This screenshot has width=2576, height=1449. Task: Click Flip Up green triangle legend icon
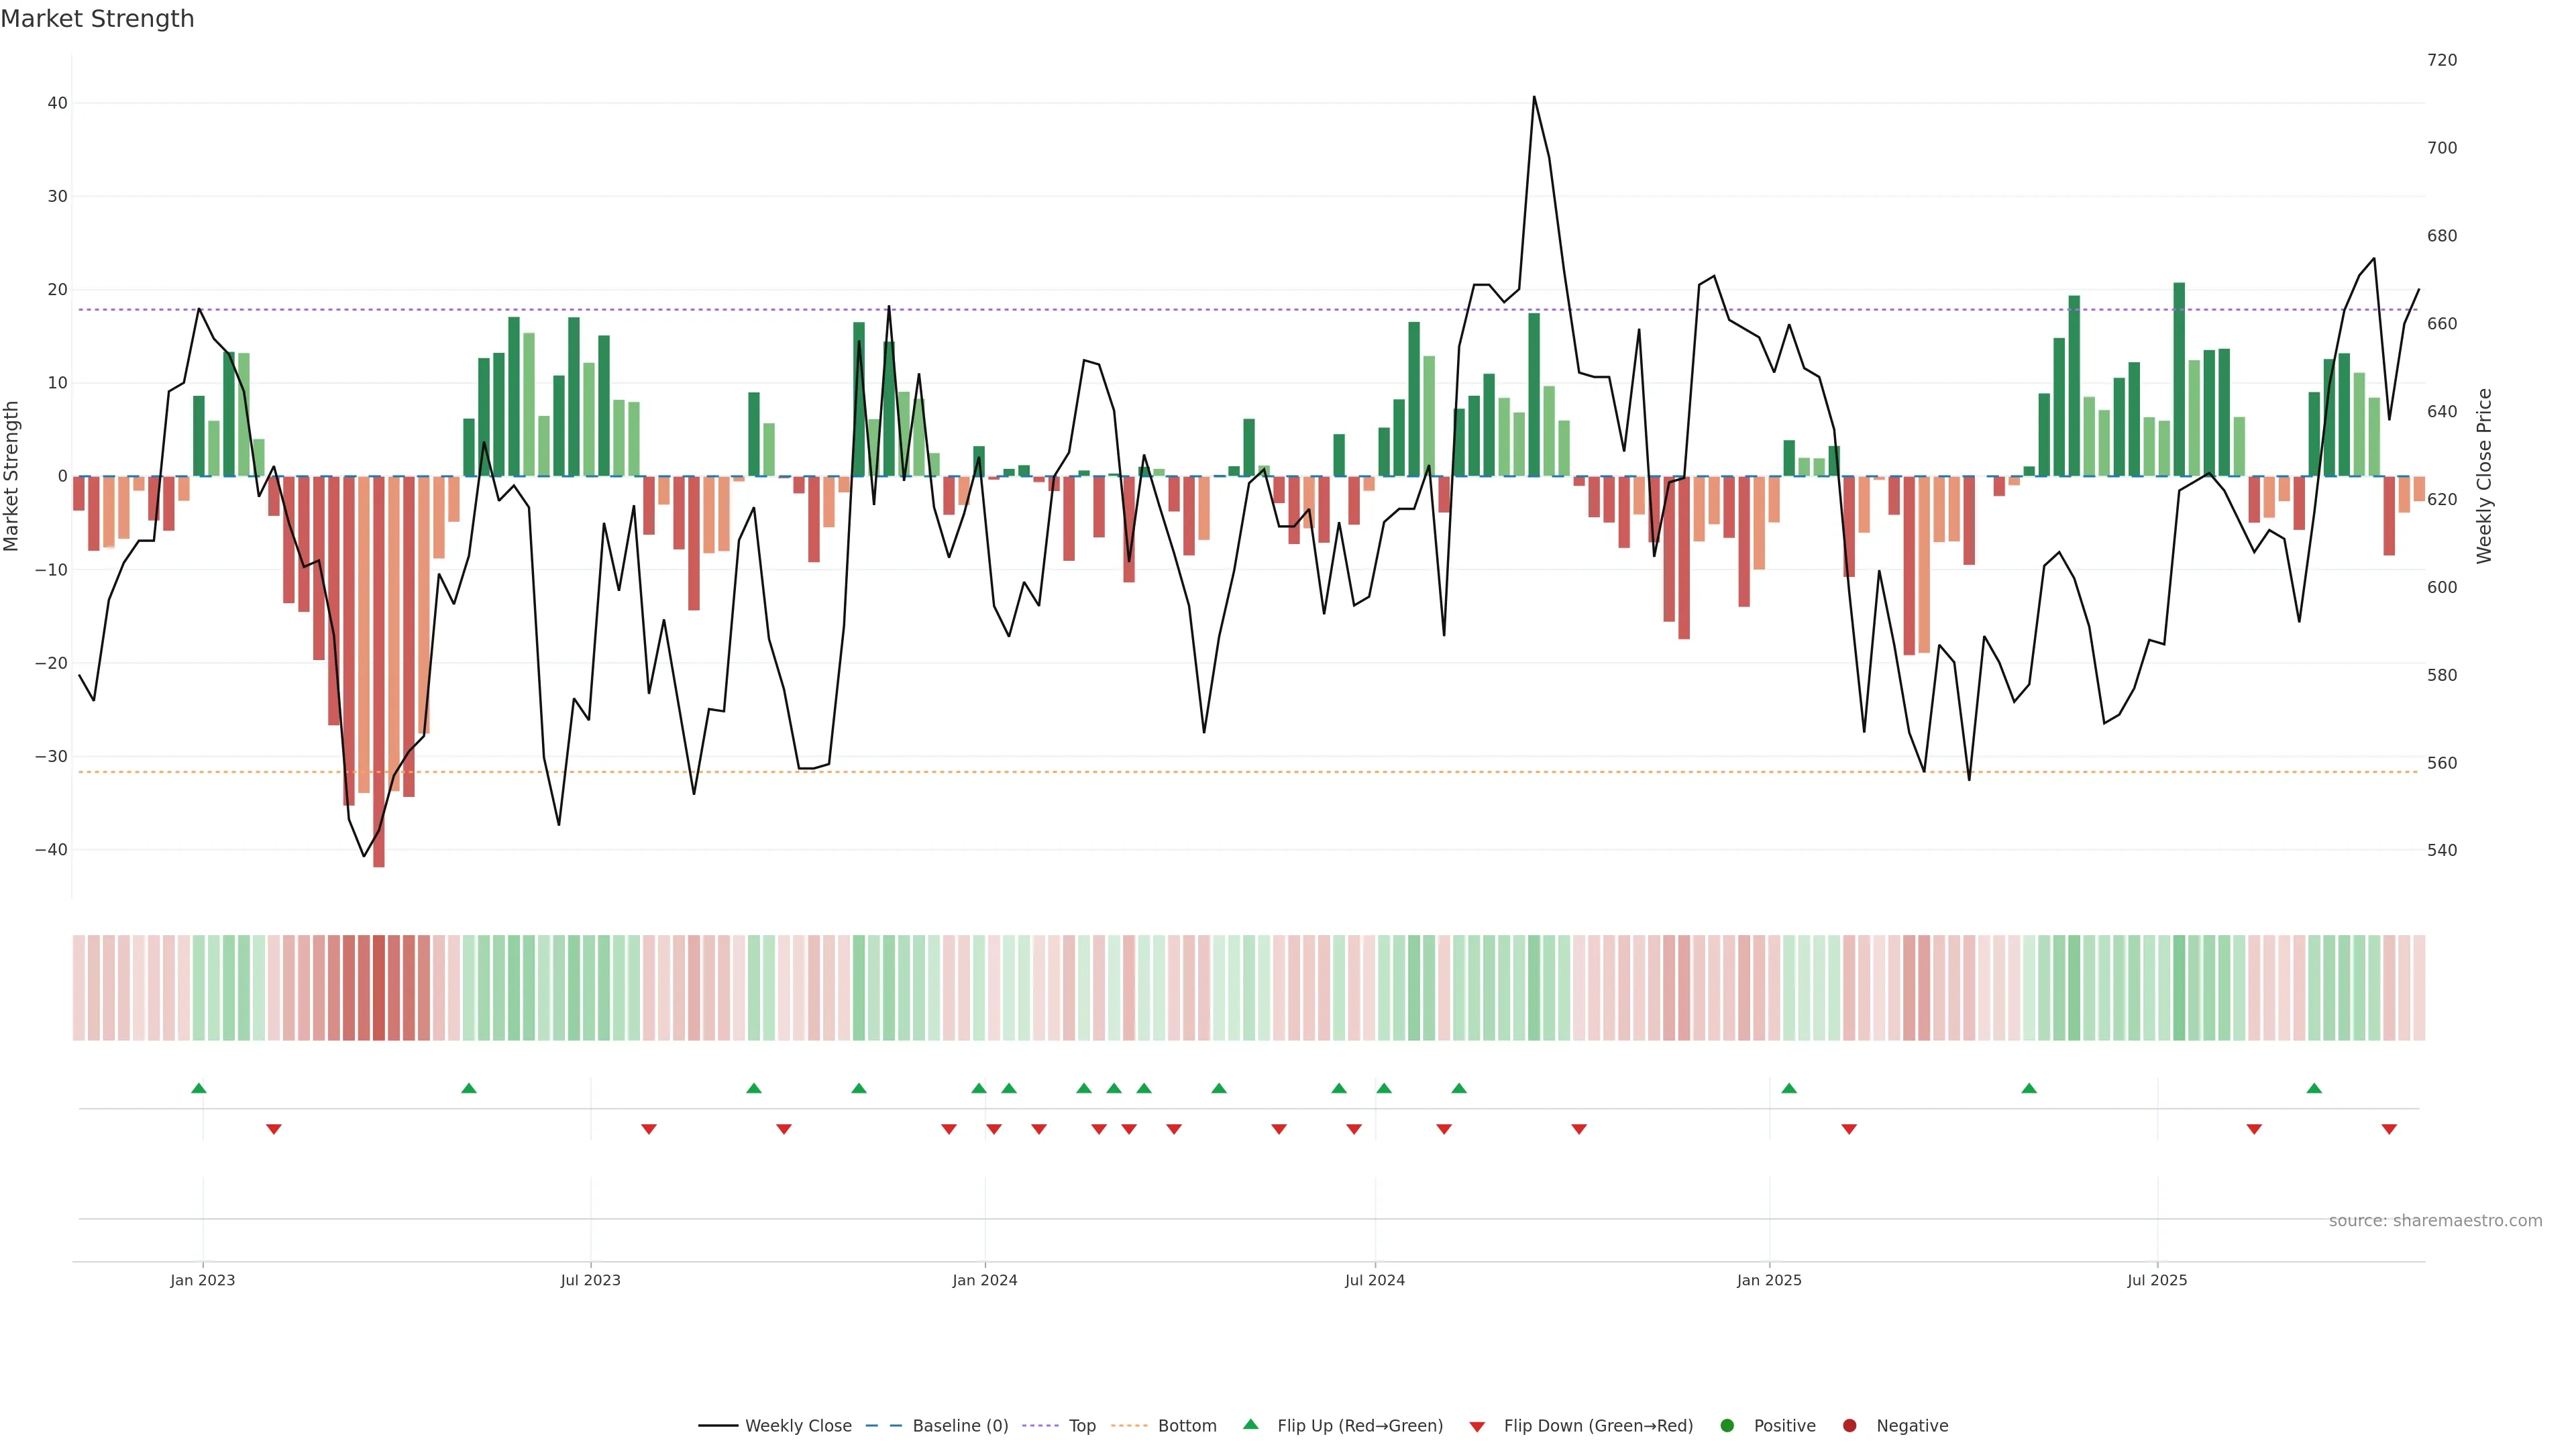point(1250,1424)
